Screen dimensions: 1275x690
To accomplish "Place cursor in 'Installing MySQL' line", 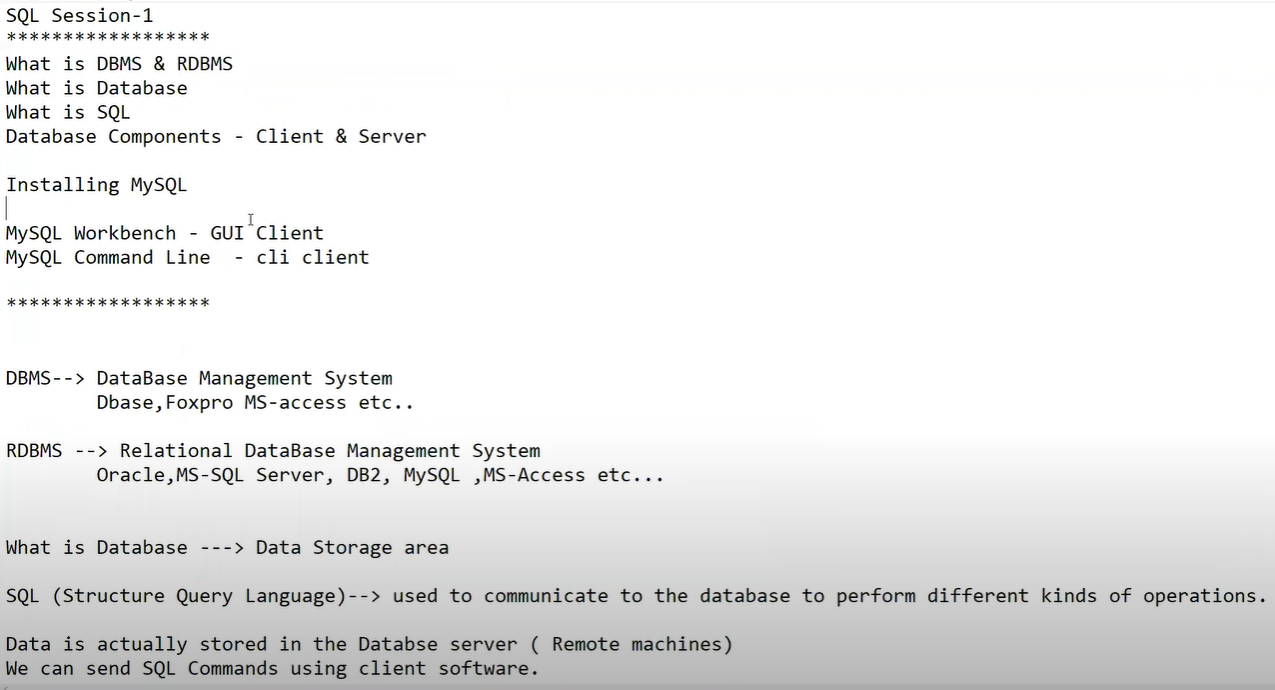I will tap(96, 185).
